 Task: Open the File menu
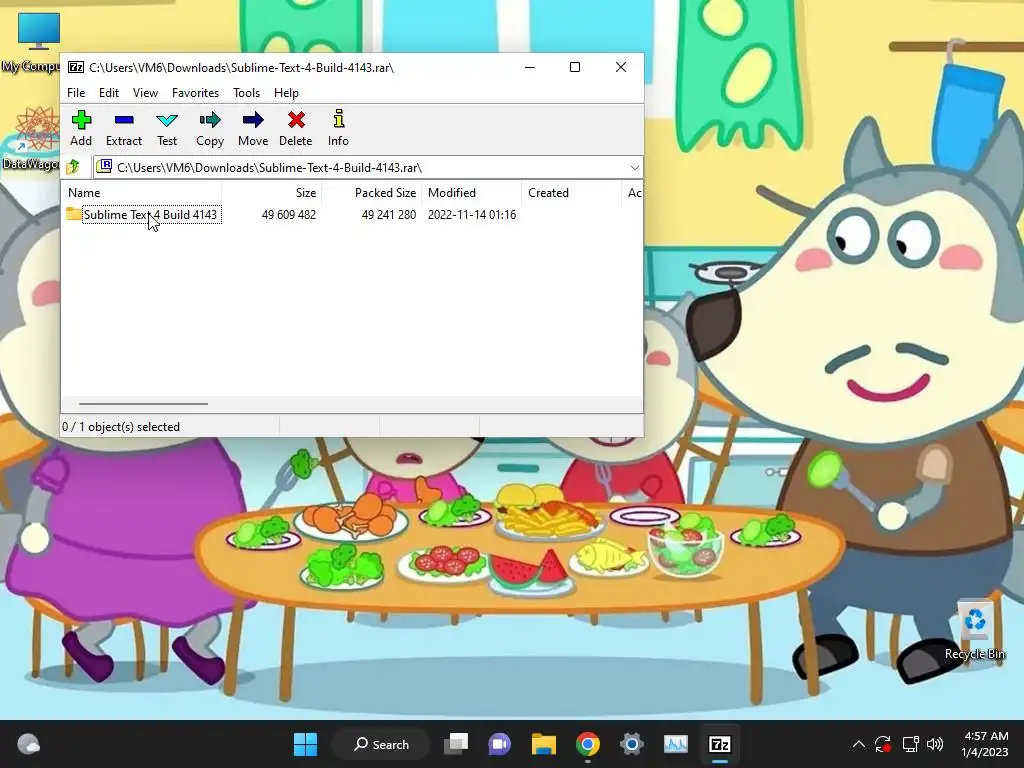point(76,93)
